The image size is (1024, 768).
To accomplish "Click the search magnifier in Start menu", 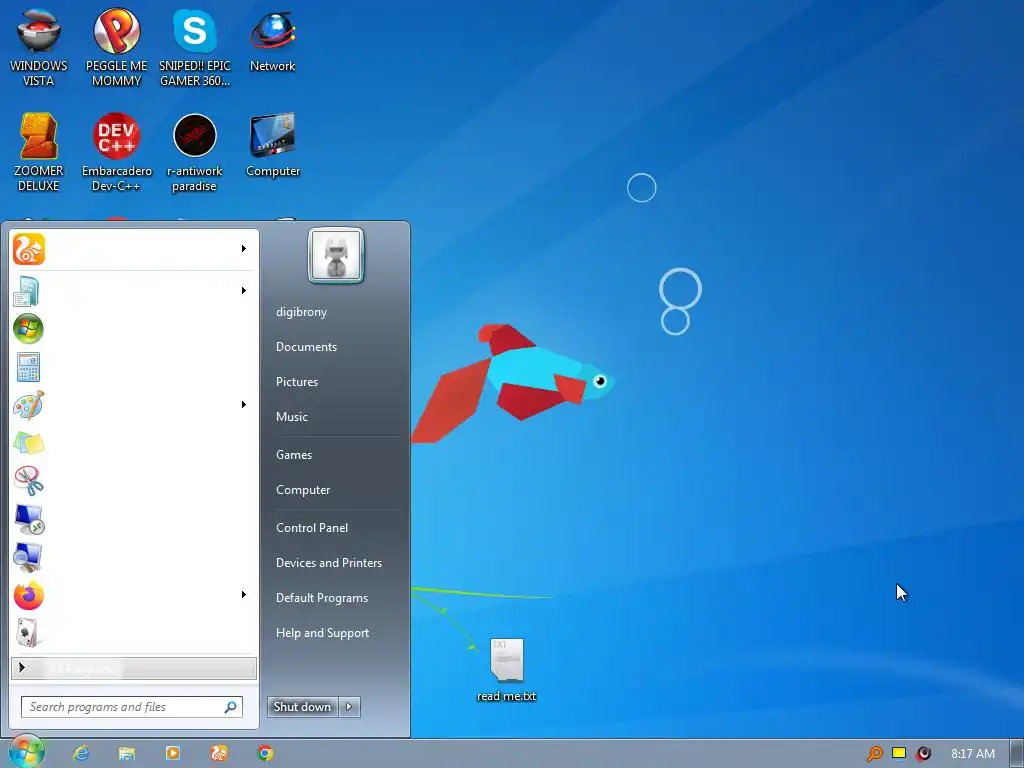I will click(231, 707).
